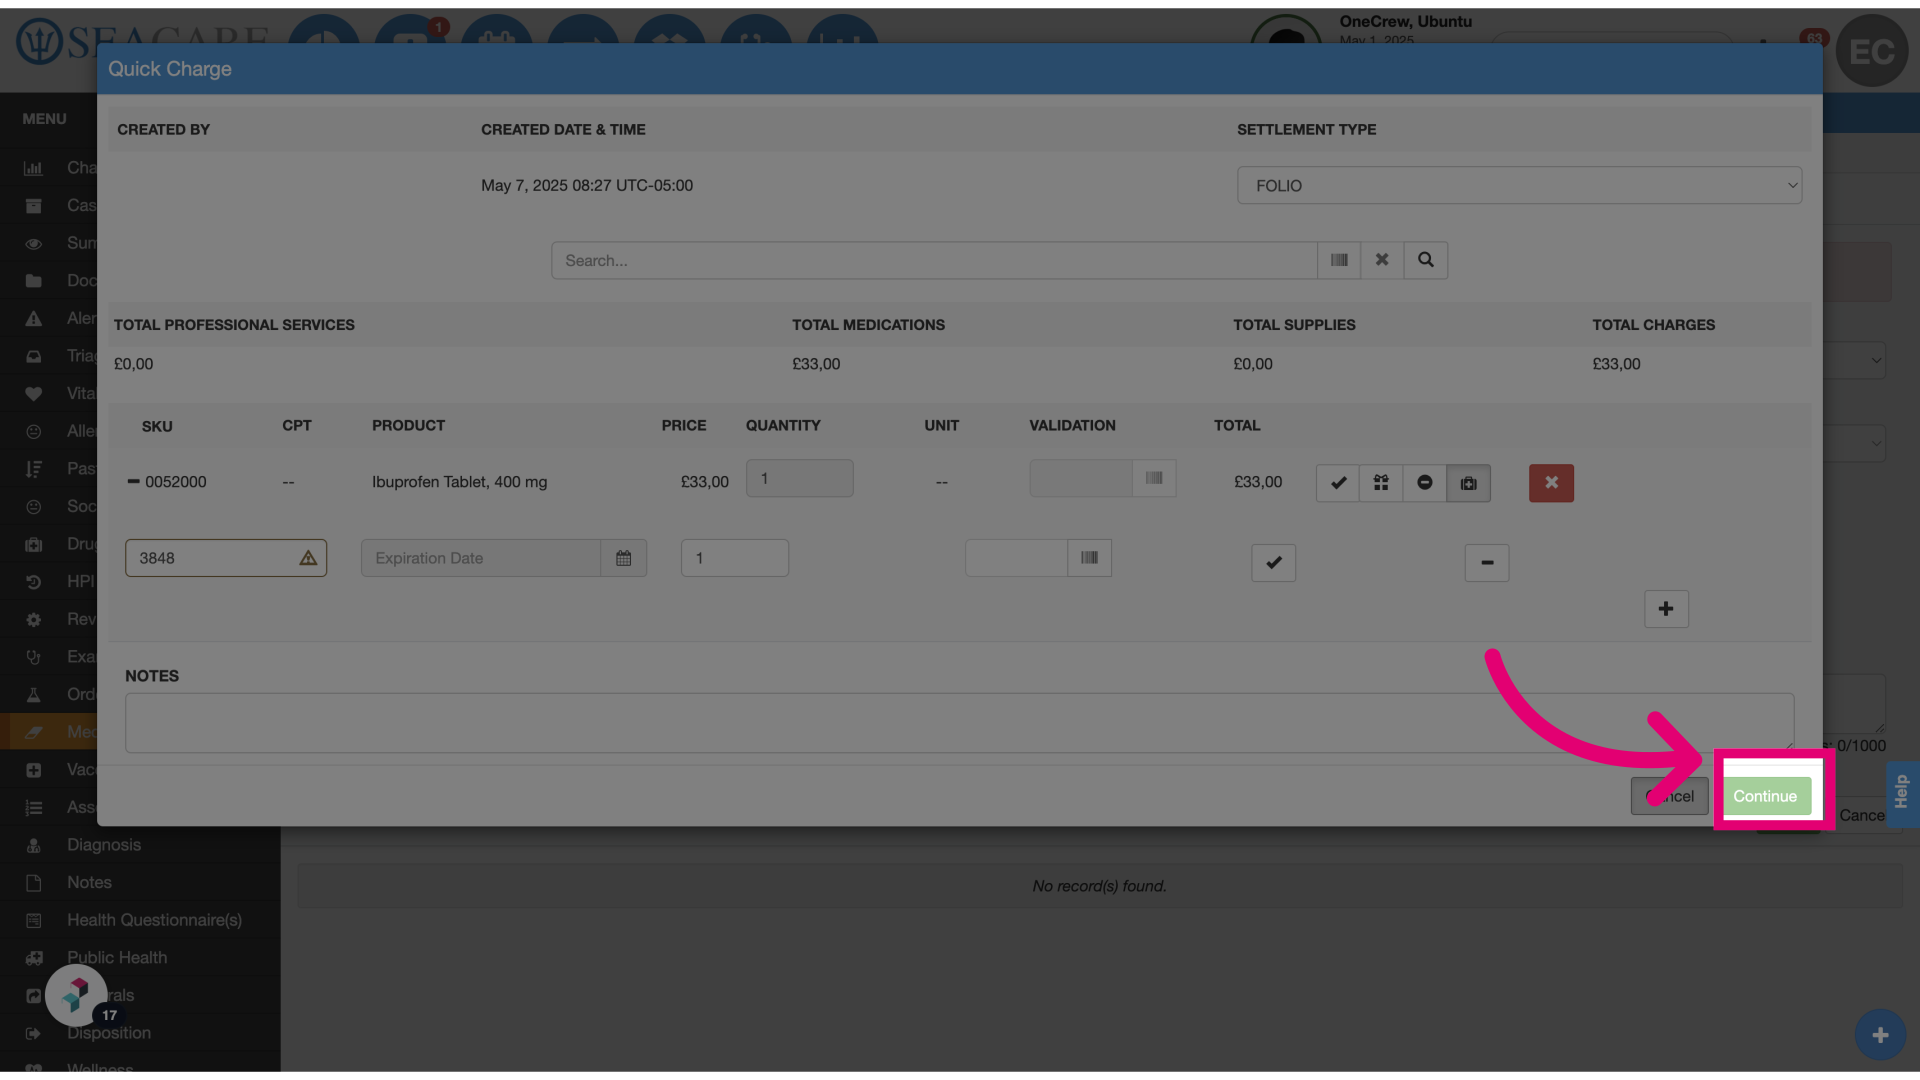
Task: Toggle the medical kit icon on Ibuprofen row
Action: (1468, 483)
